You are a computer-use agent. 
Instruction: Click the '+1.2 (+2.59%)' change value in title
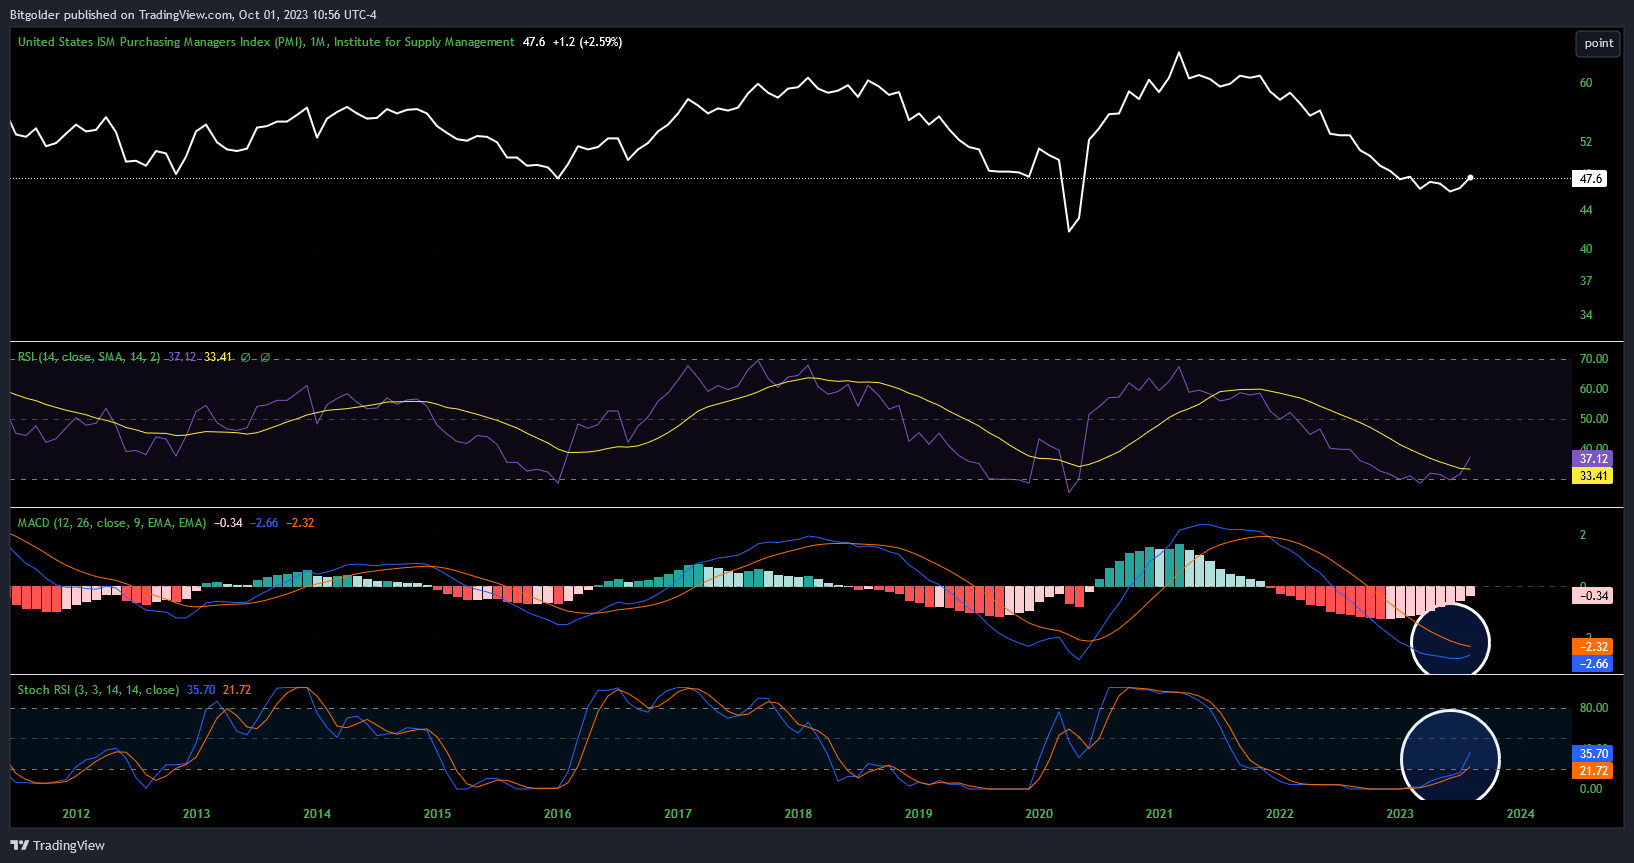click(x=587, y=42)
